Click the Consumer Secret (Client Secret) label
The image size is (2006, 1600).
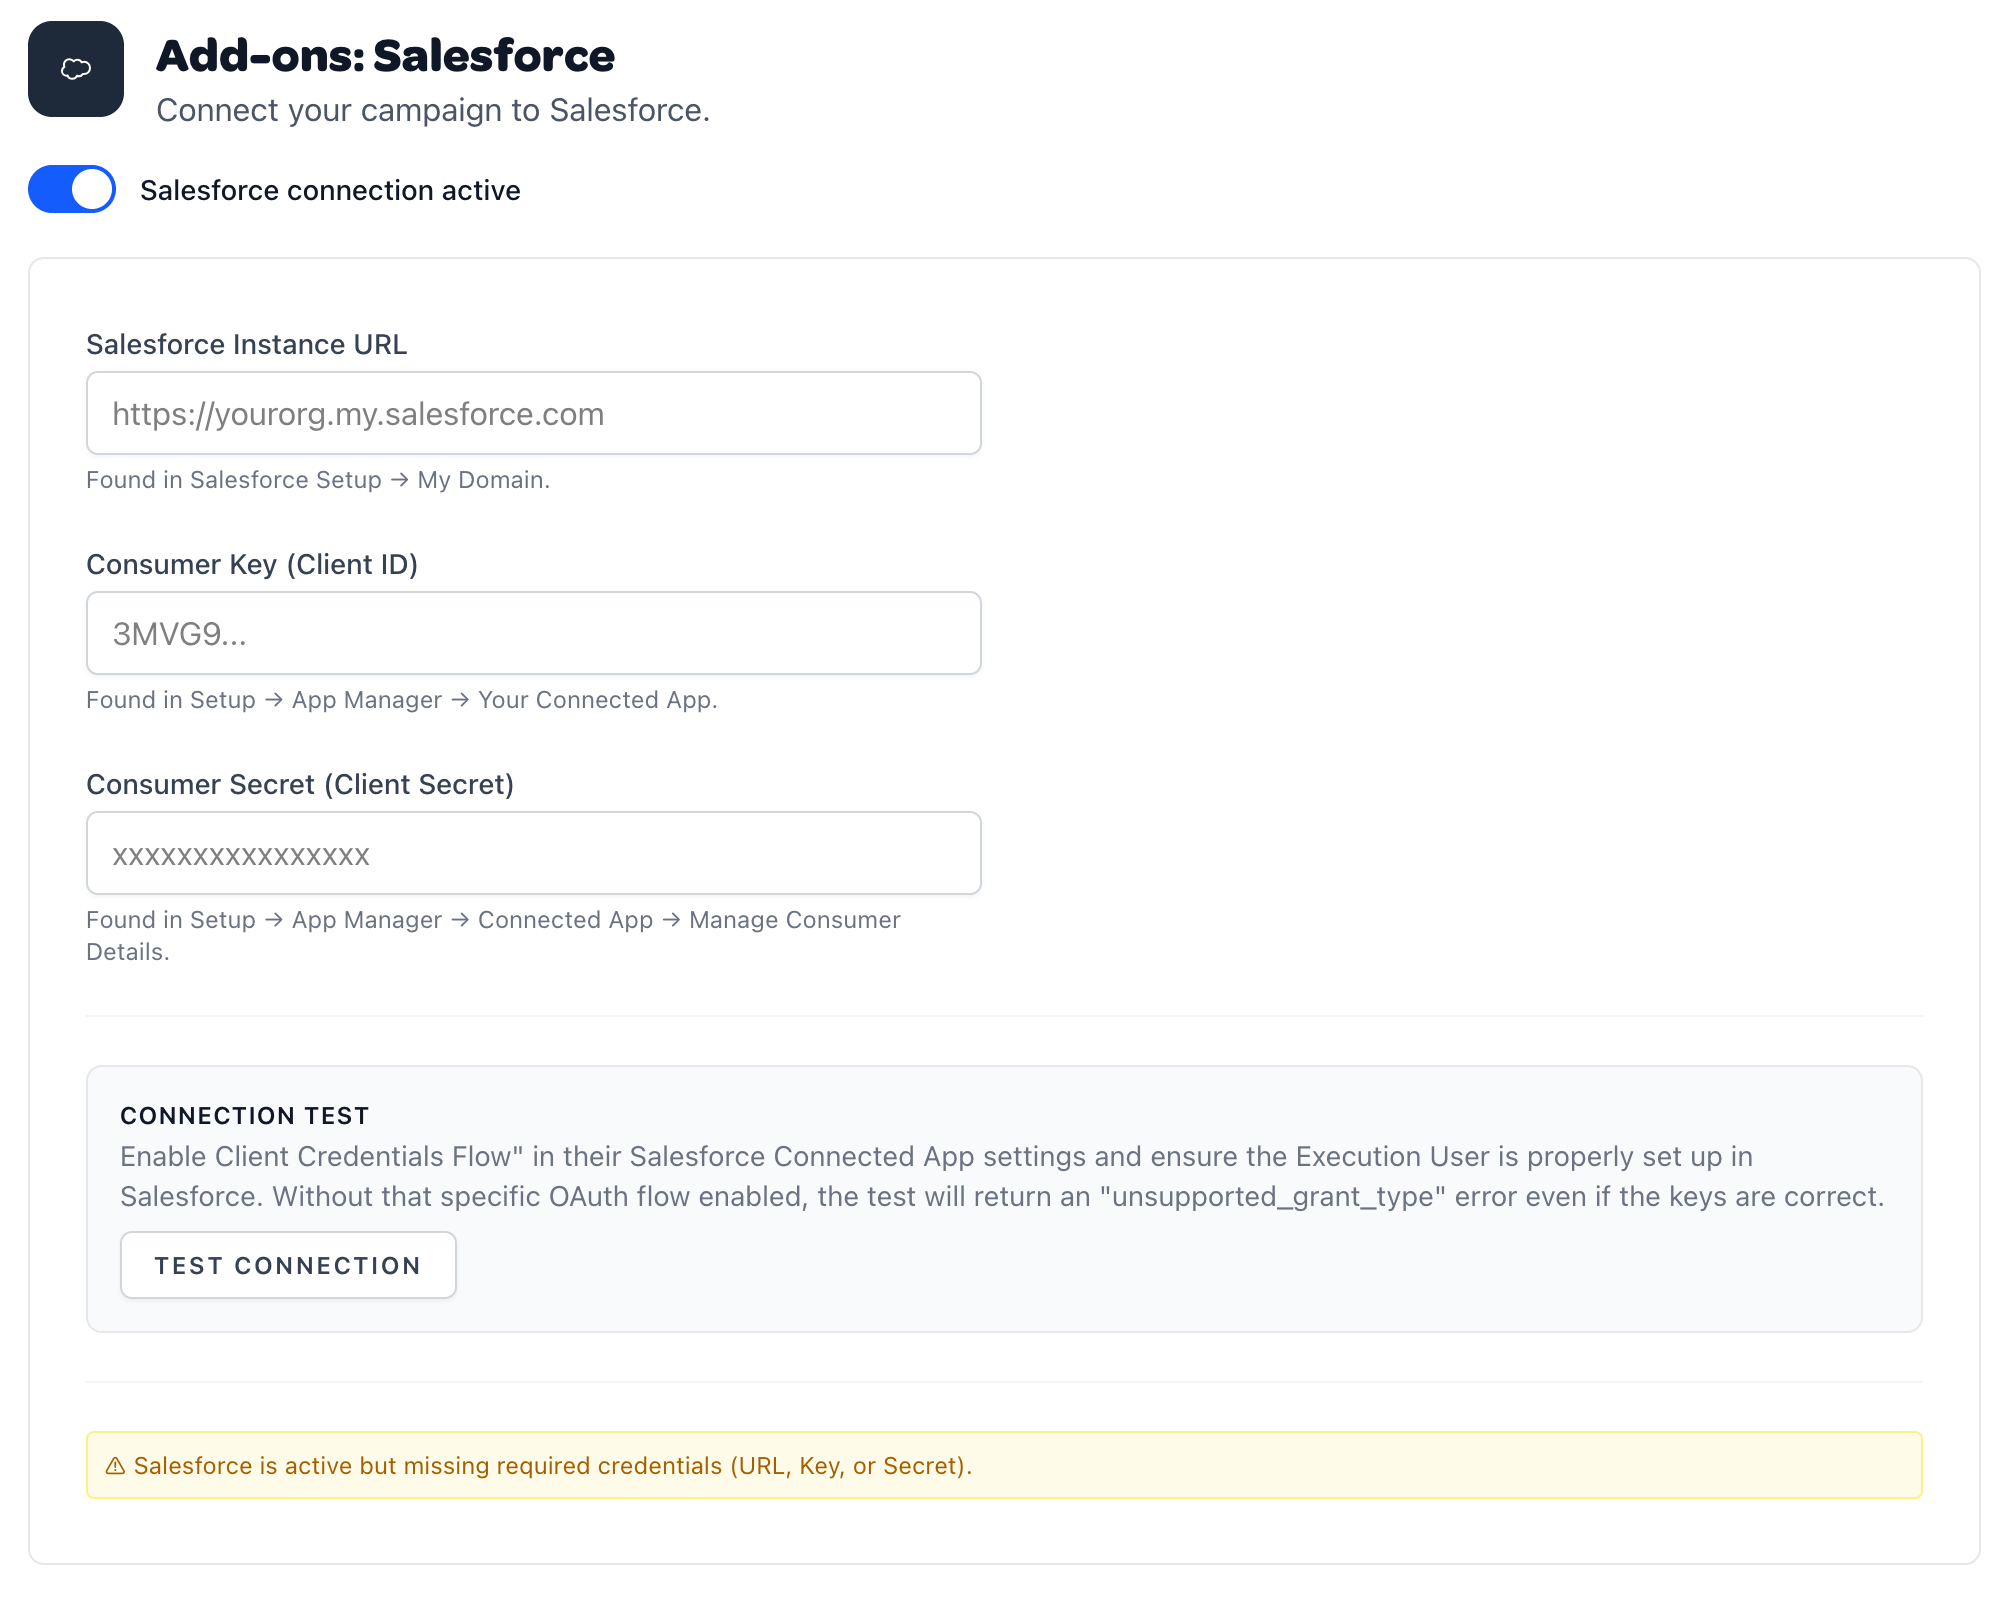(300, 784)
